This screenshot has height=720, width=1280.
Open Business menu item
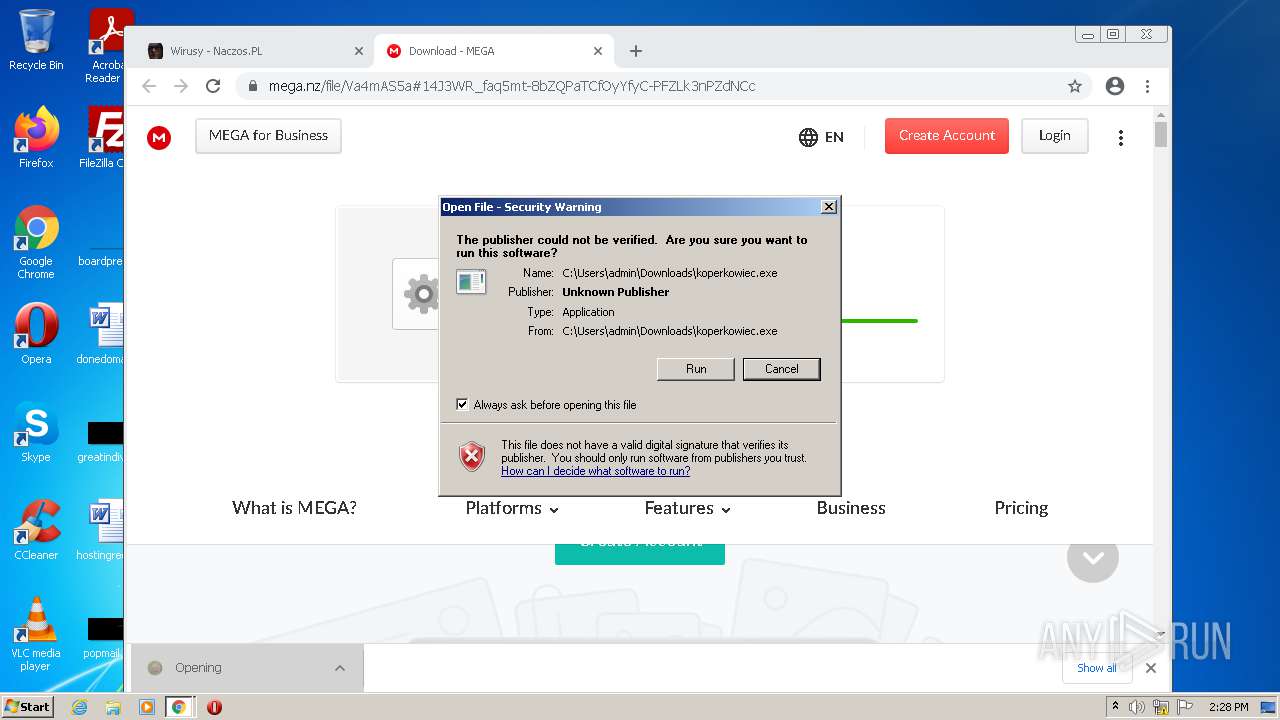[851, 508]
